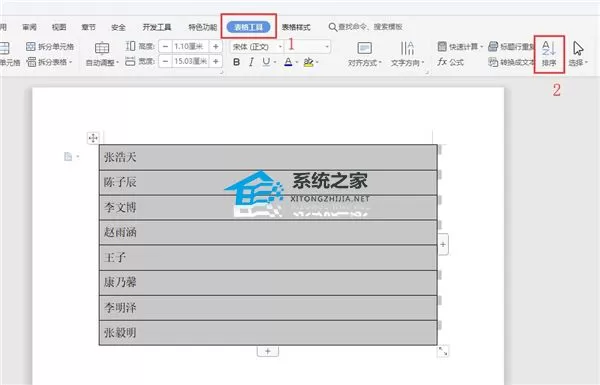This screenshot has height=385, width=600.
Task: Toggle Italic formatting button
Action: [x=251, y=62]
